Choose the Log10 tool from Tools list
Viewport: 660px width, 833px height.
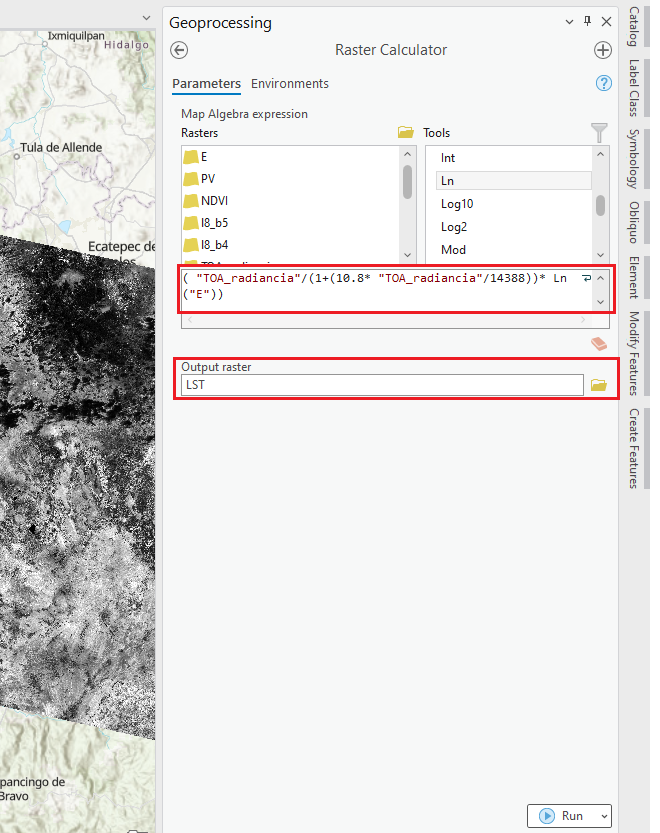457,204
